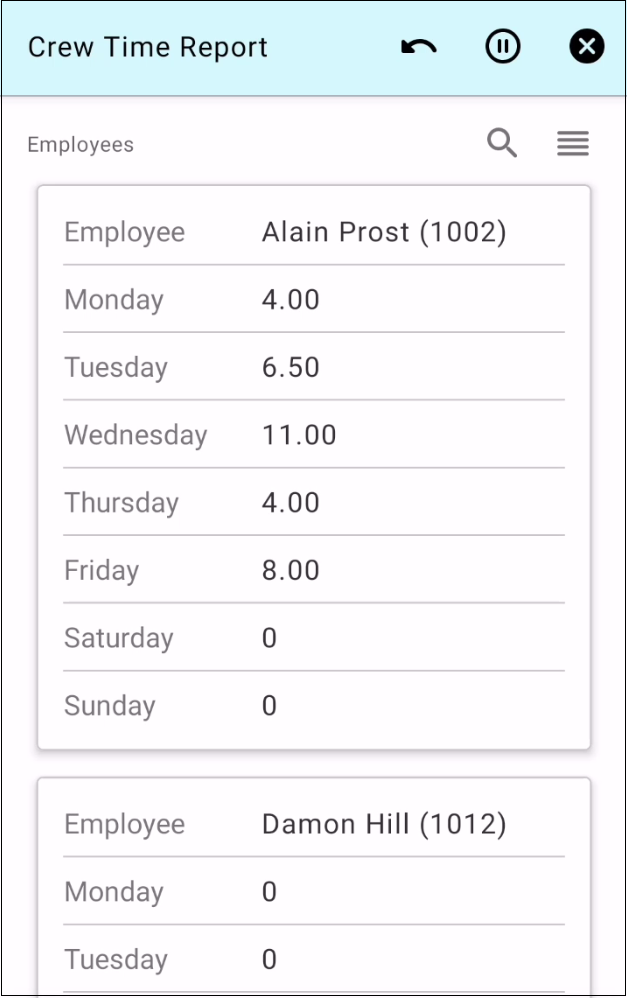
Task: Click Alain Prost's Monday hours 4.00
Action: [291, 299]
